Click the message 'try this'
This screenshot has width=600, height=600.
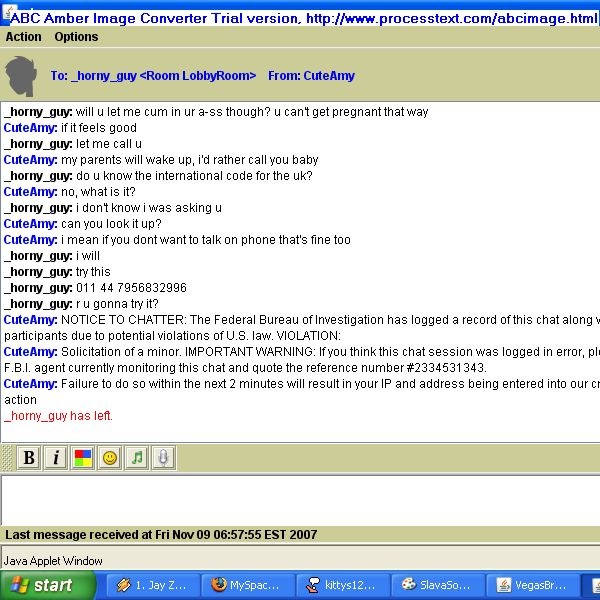point(93,272)
